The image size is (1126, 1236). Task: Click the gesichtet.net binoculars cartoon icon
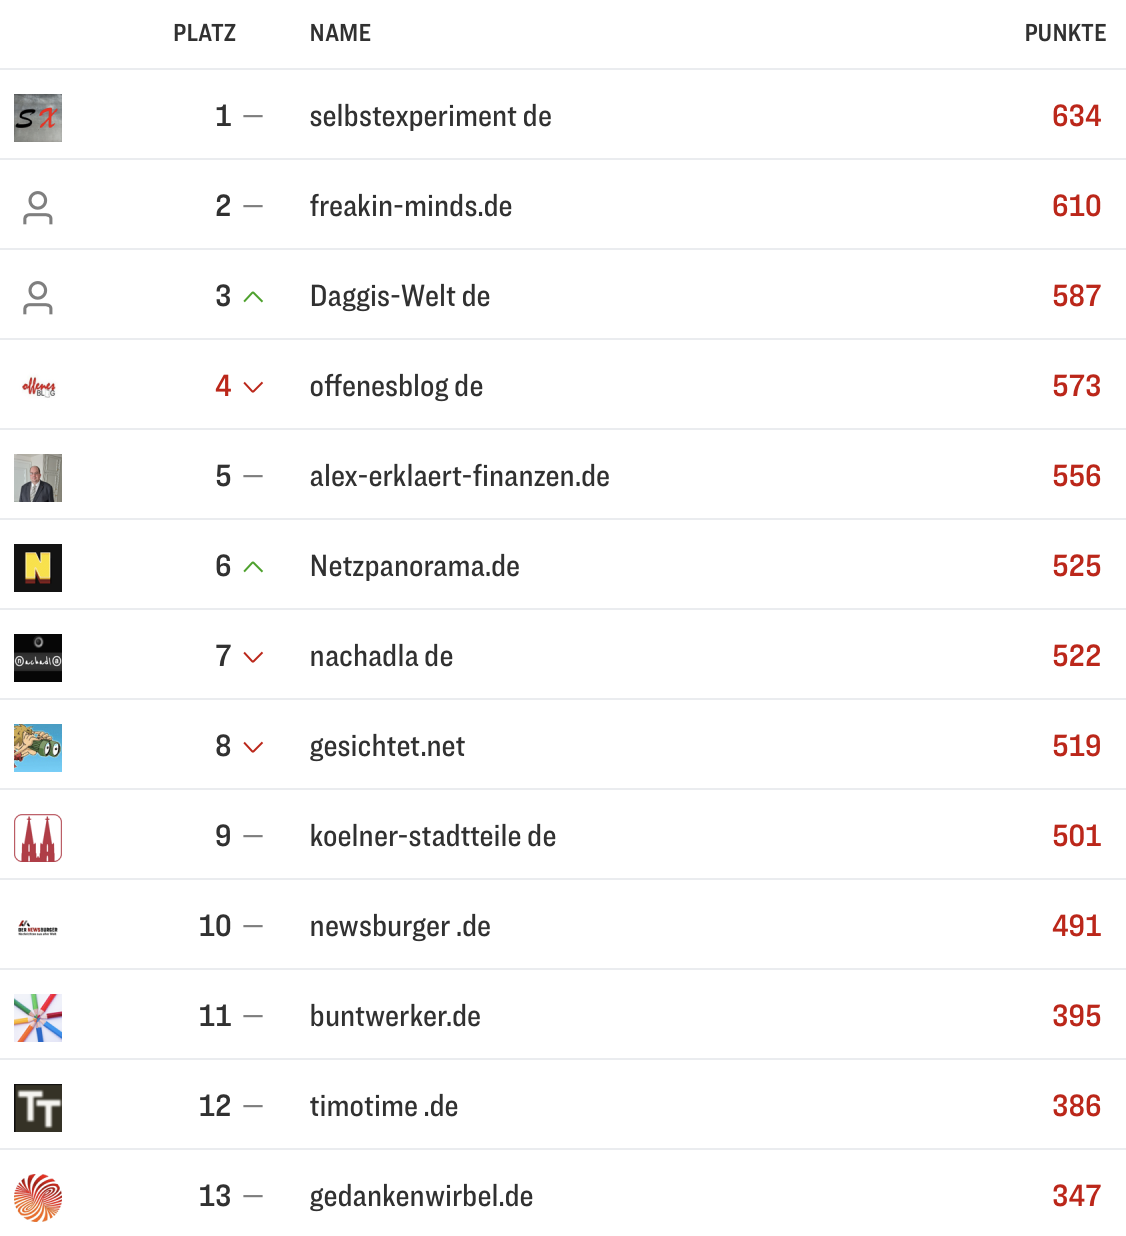[x=38, y=748]
